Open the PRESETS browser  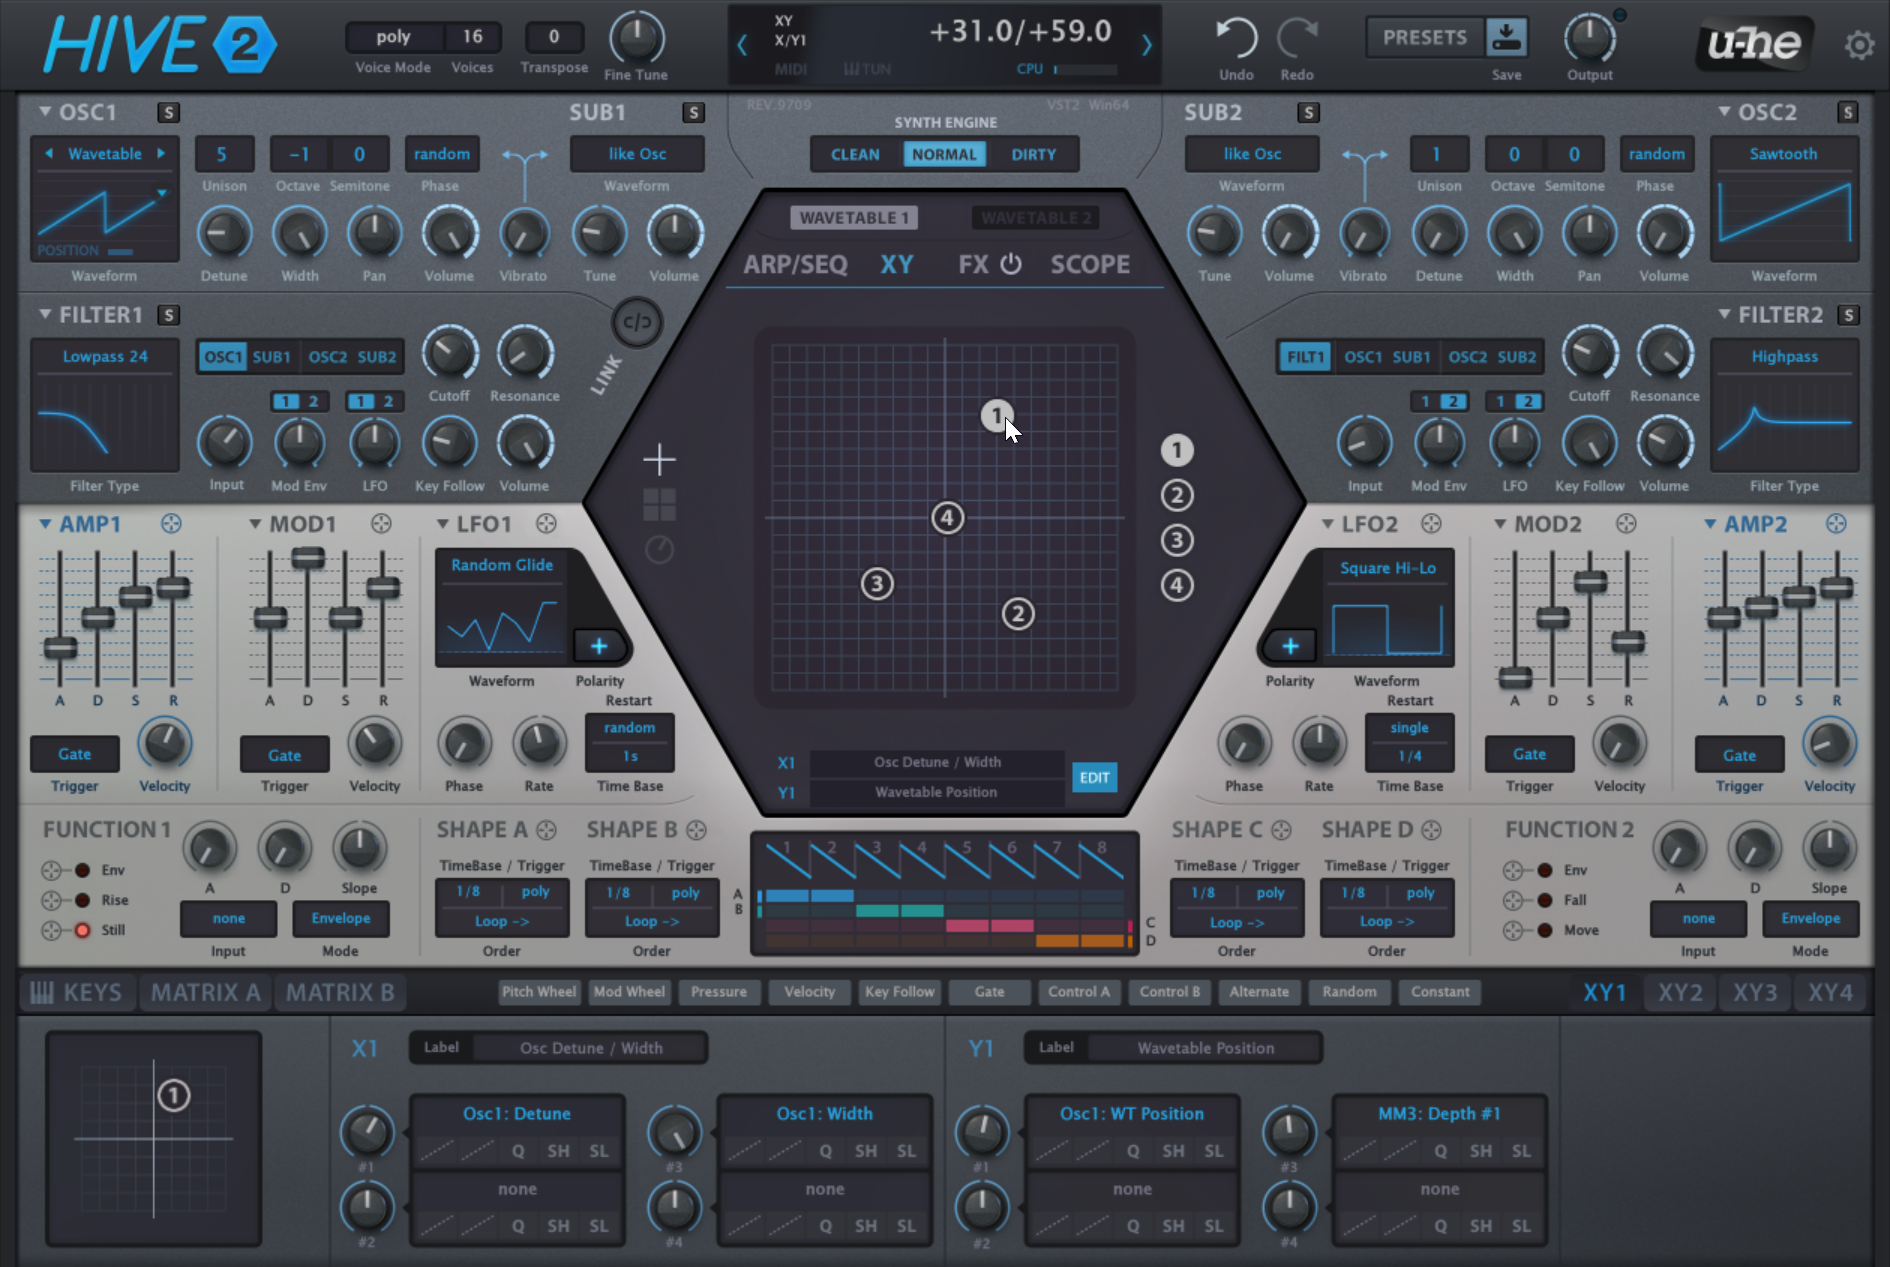tap(1425, 37)
